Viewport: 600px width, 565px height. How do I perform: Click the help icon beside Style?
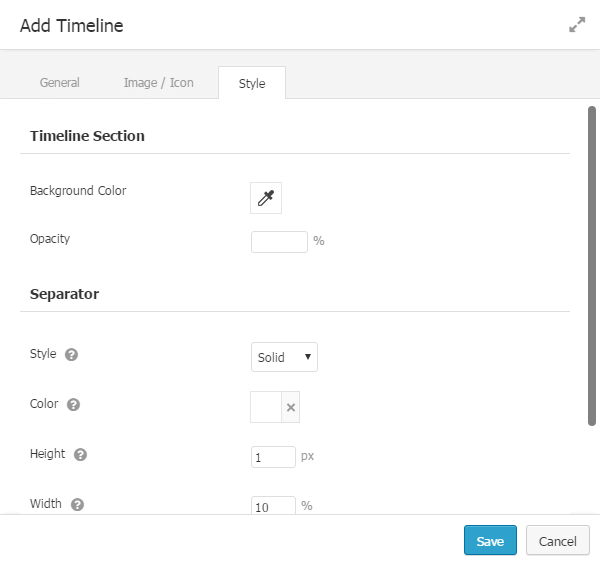point(72,355)
